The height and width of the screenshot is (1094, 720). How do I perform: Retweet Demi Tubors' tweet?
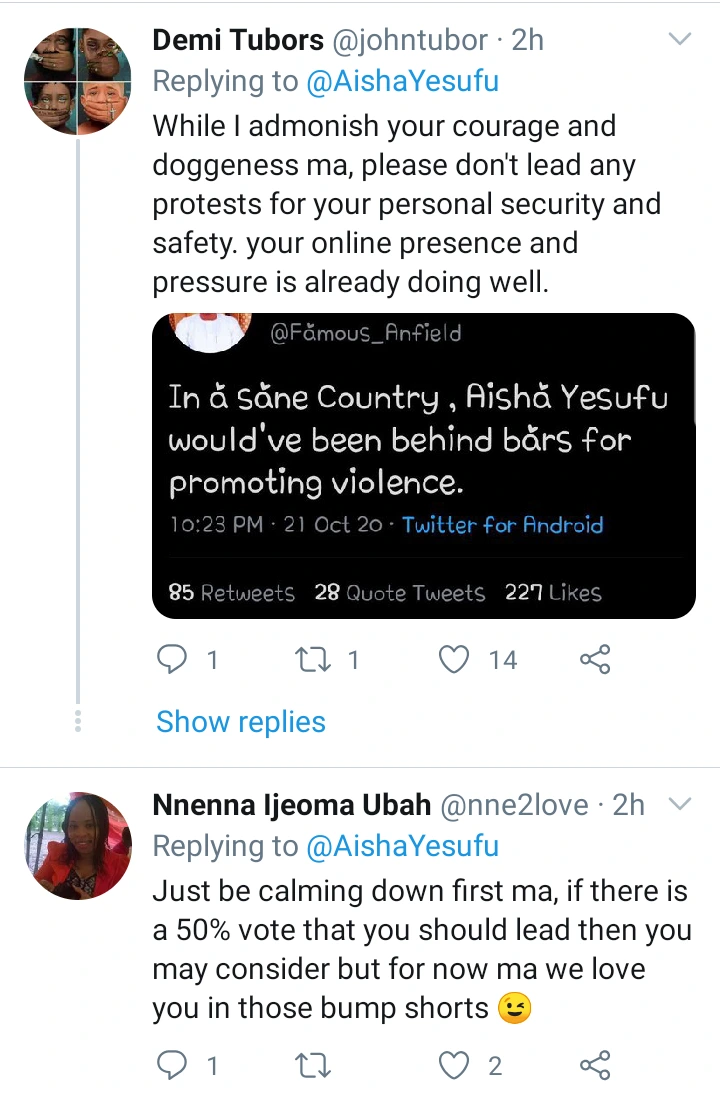(x=312, y=659)
